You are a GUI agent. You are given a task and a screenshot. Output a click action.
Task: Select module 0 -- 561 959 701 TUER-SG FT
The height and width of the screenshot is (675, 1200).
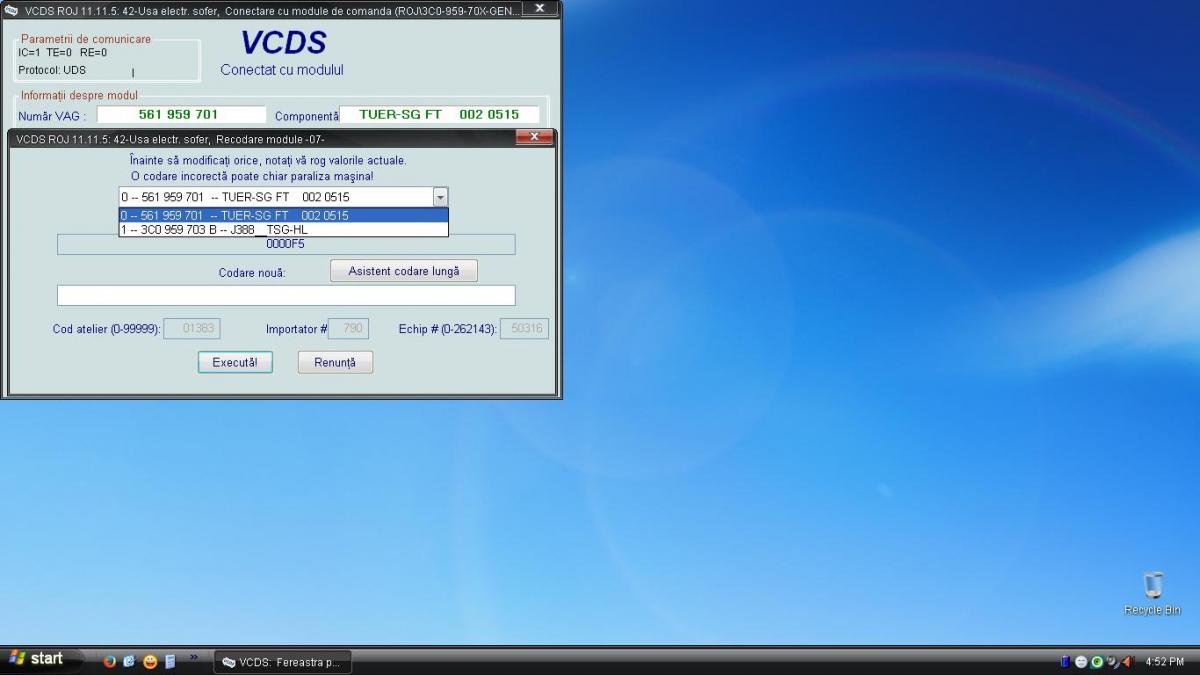(x=283, y=215)
